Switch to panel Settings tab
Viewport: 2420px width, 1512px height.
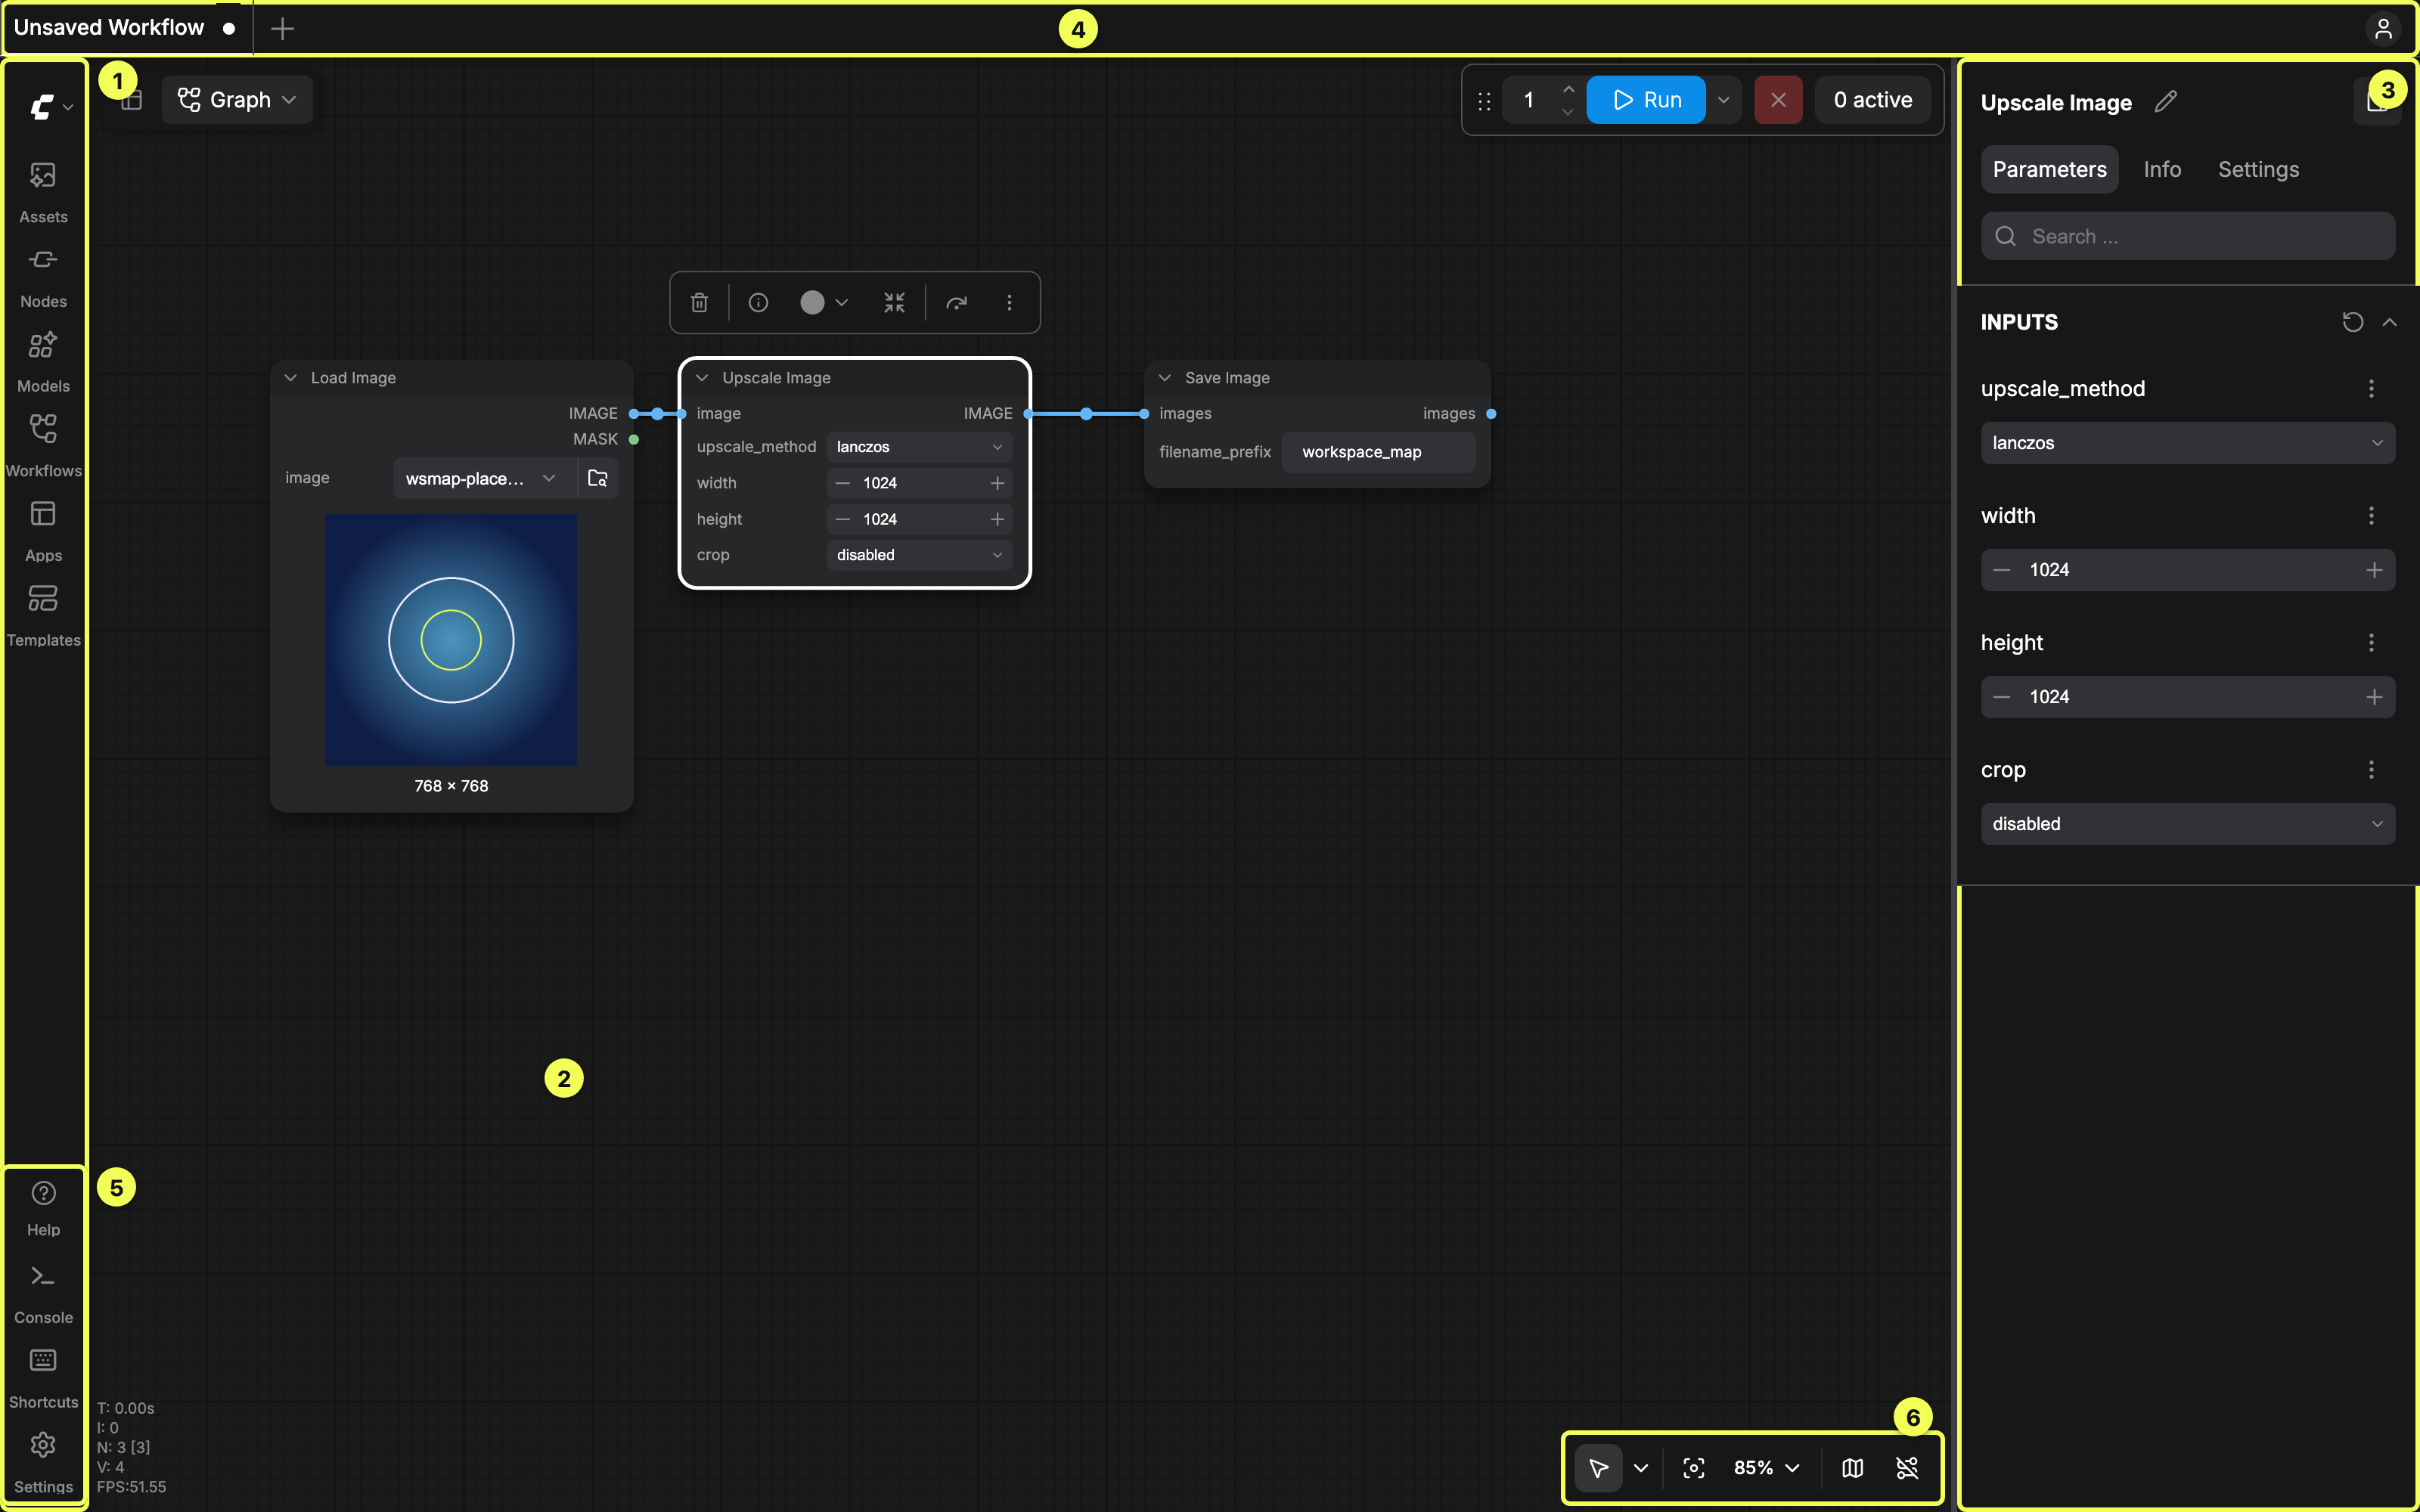click(x=2258, y=169)
